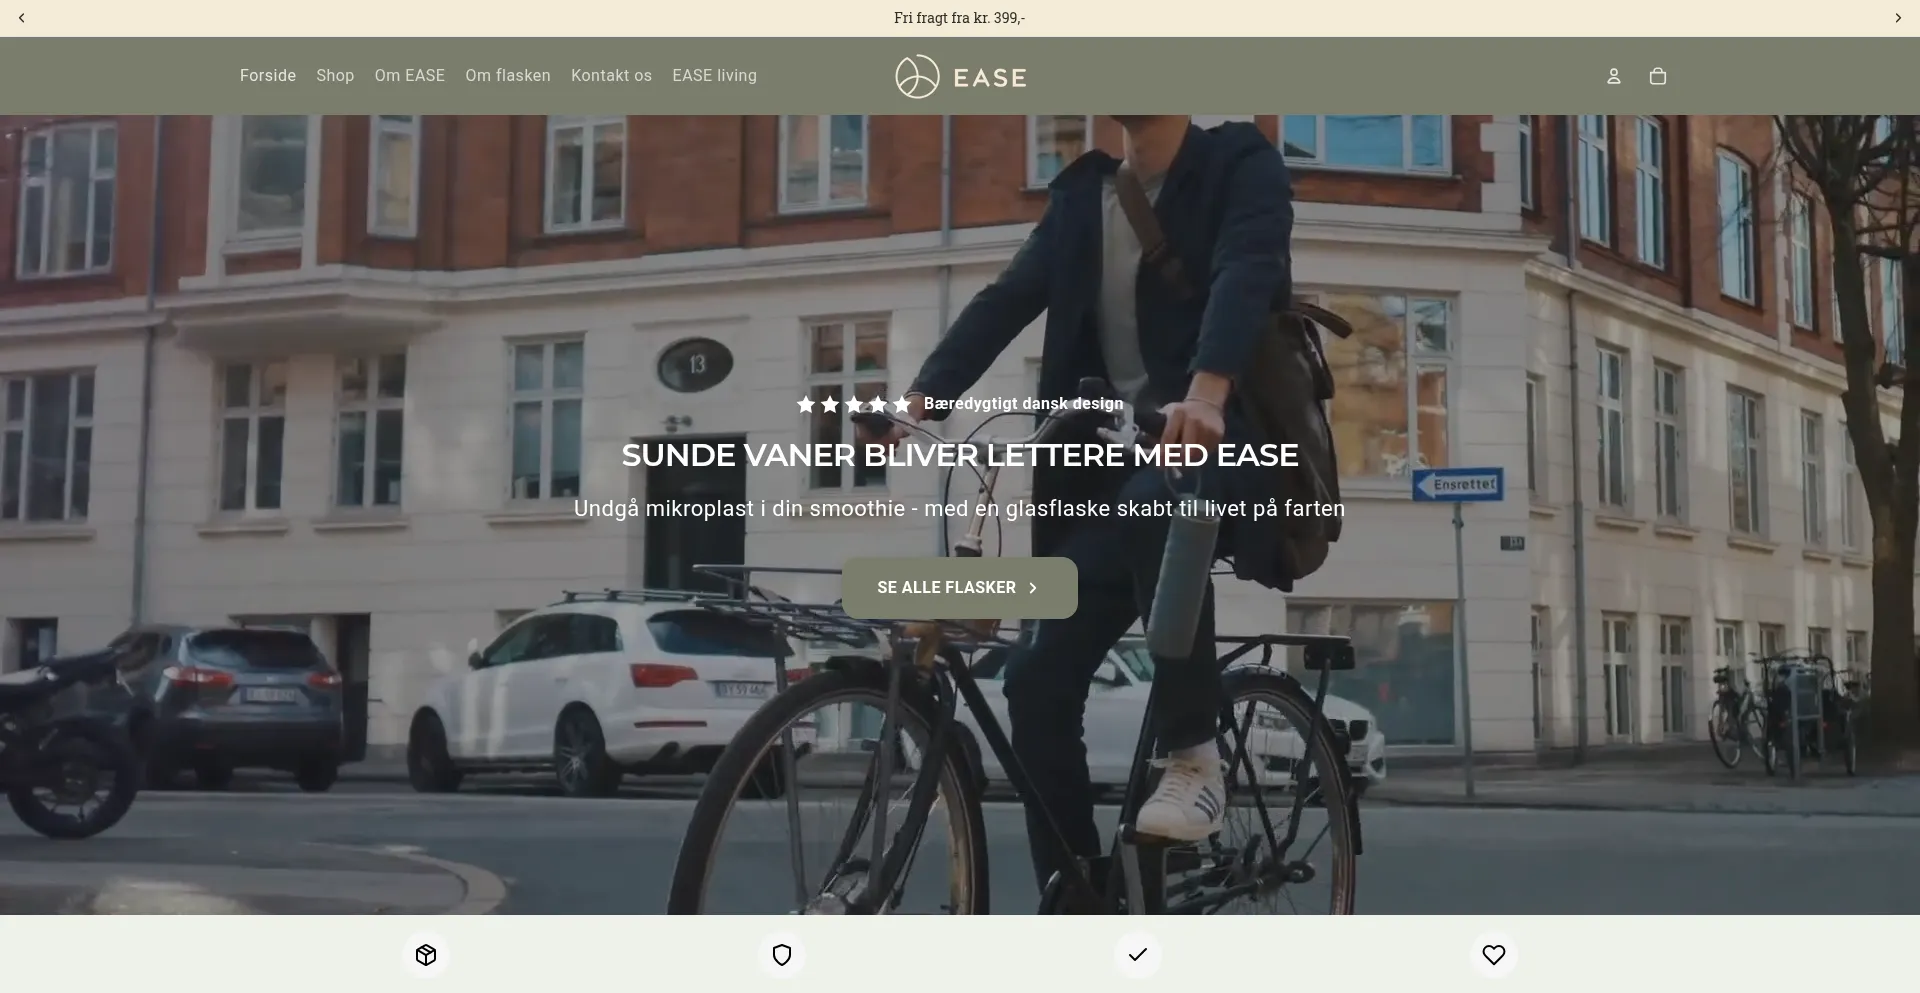The height and width of the screenshot is (993, 1920).
Task: Show next announcement with right arrow
Action: coord(1897,18)
